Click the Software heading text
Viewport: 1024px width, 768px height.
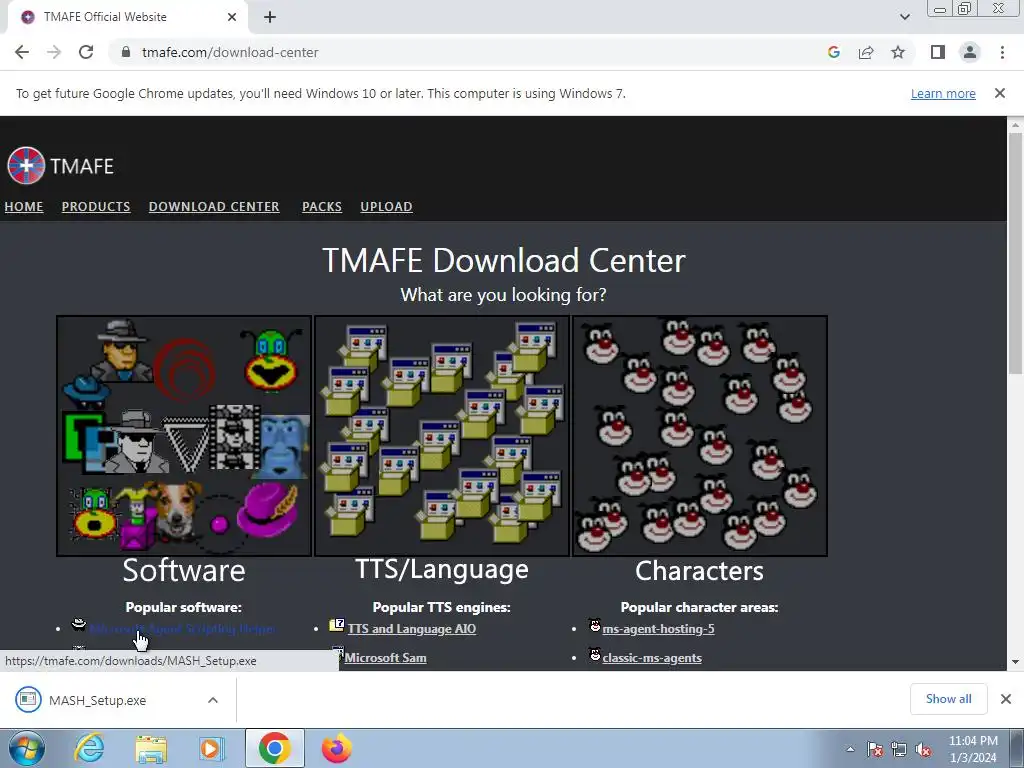point(184,570)
